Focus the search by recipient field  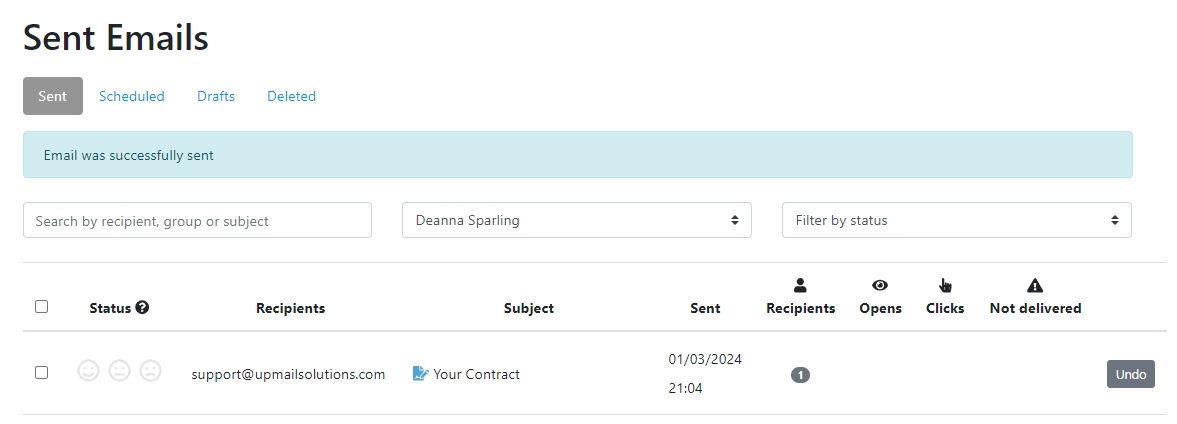tap(197, 221)
